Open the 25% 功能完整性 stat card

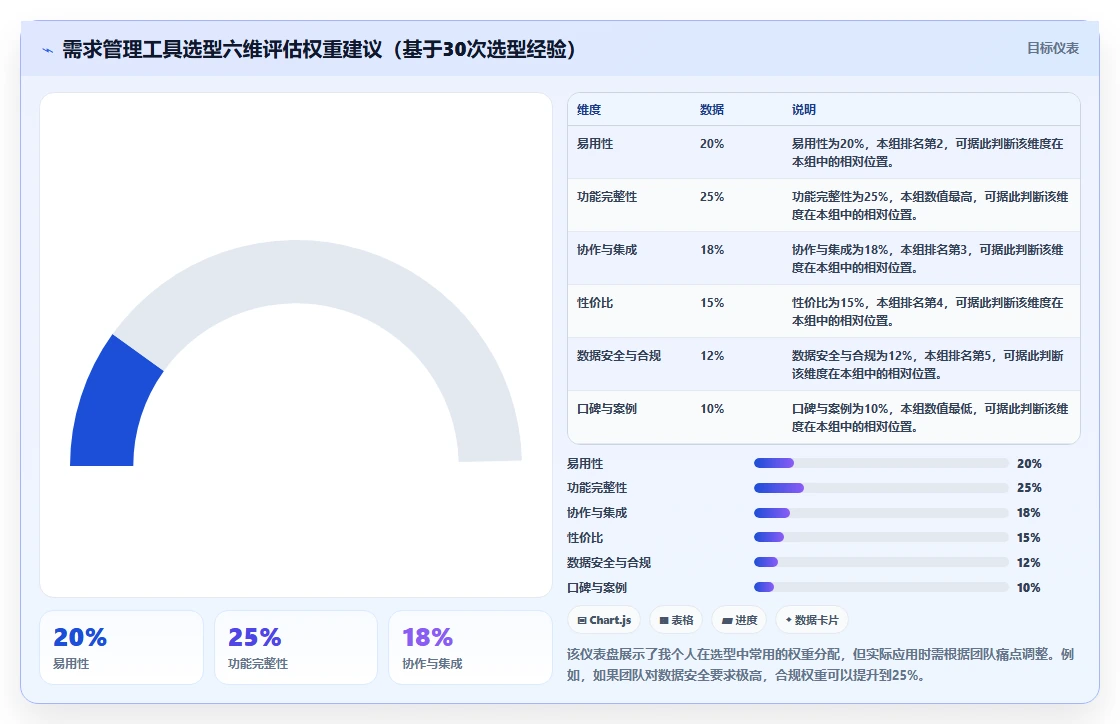(296, 648)
